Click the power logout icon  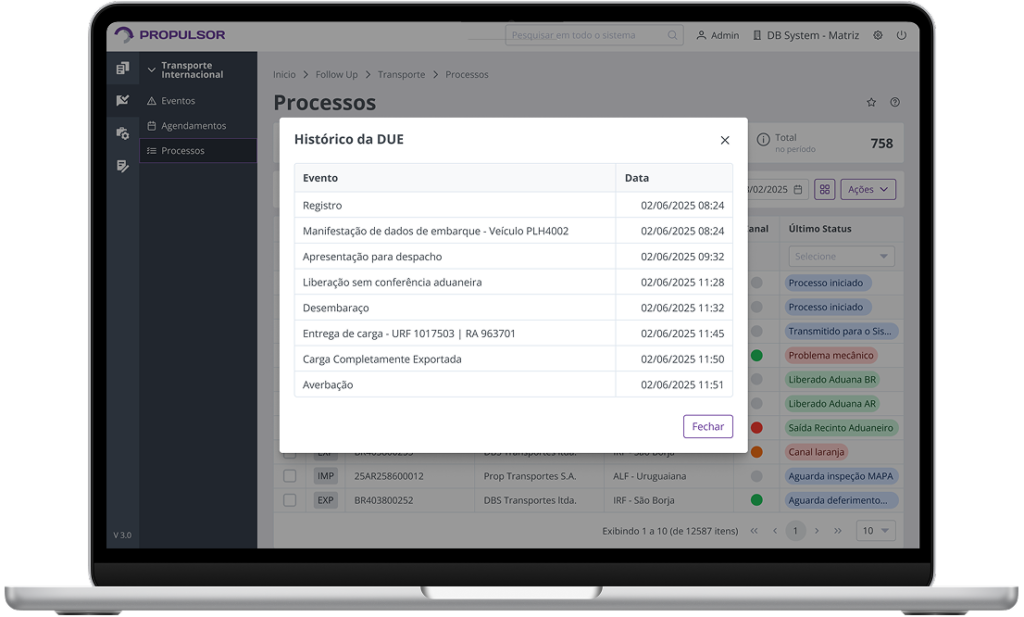tap(901, 35)
